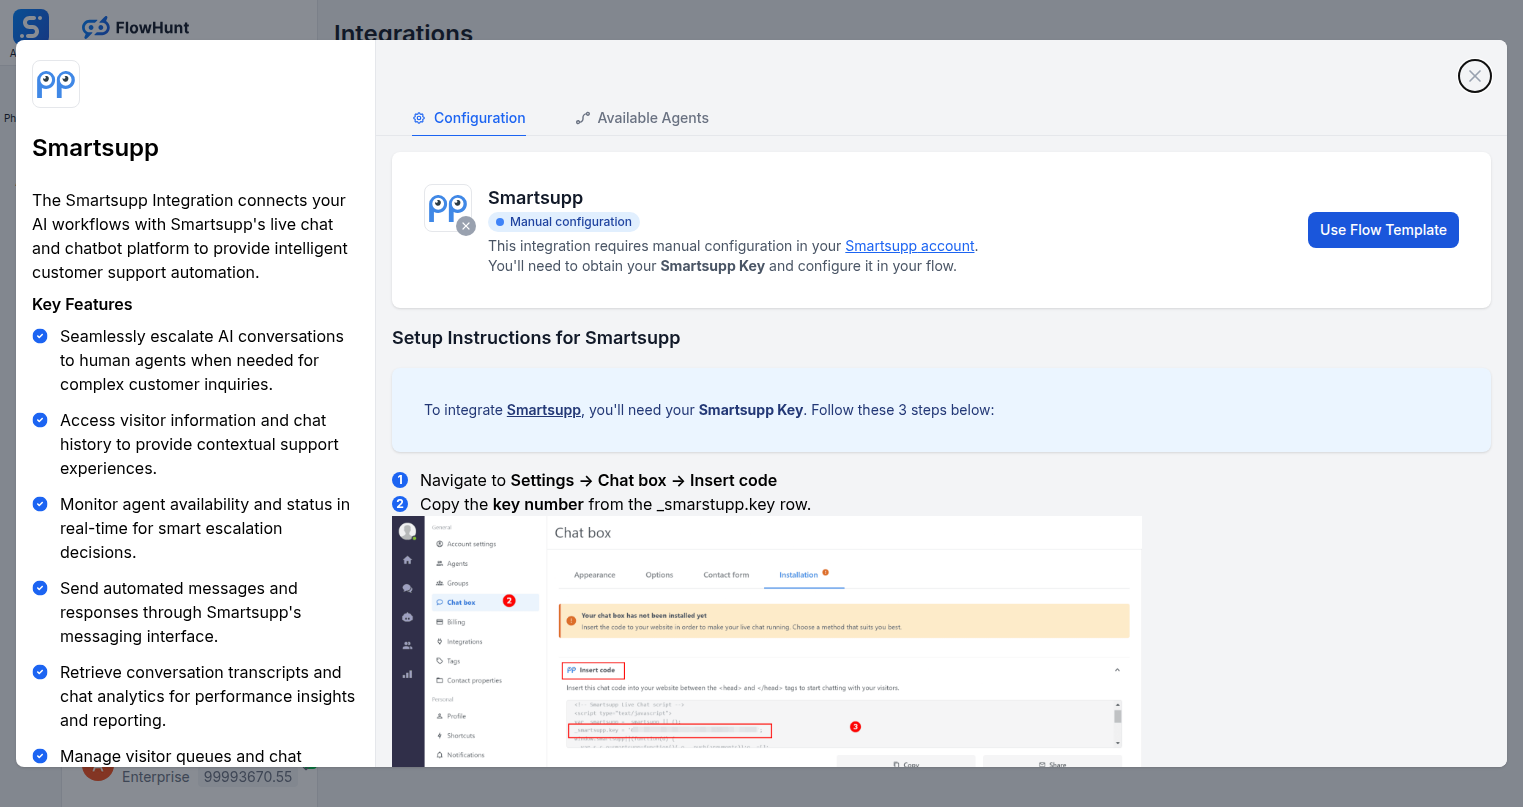Click the blue Smartsupp S app icon top-left
Image resolution: width=1523 pixels, height=807 pixels.
[x=29, y=26]
